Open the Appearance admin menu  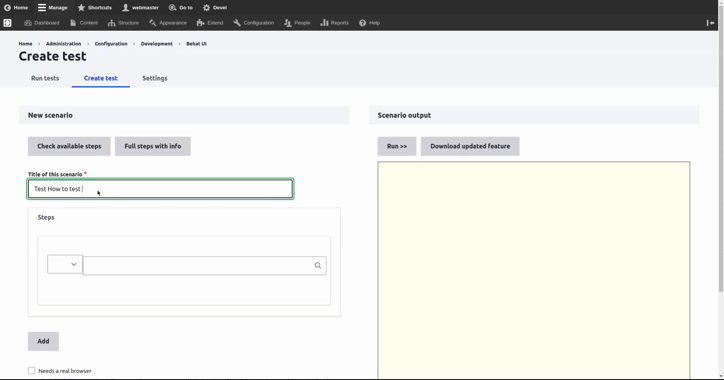(x=168, y=23)
